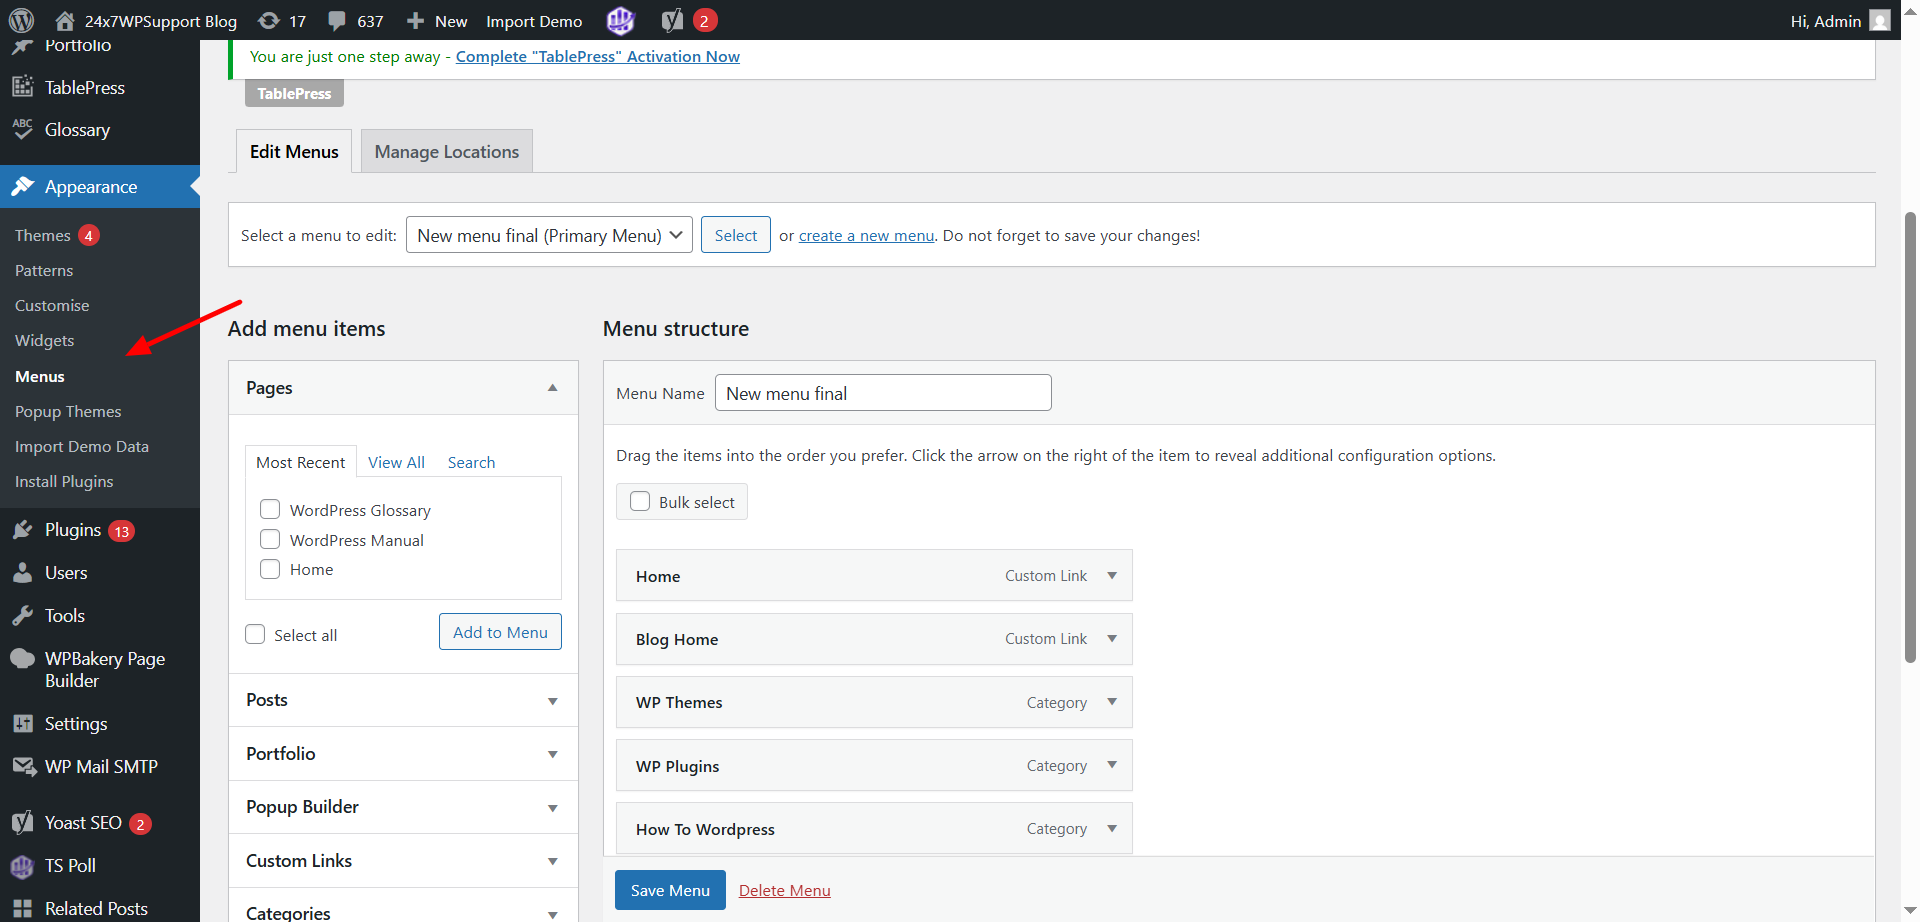The height and width of the screenshot is (922, 1920).
Task: Click the WordPress logo in admin bar
Action: [x=21, y=20]
